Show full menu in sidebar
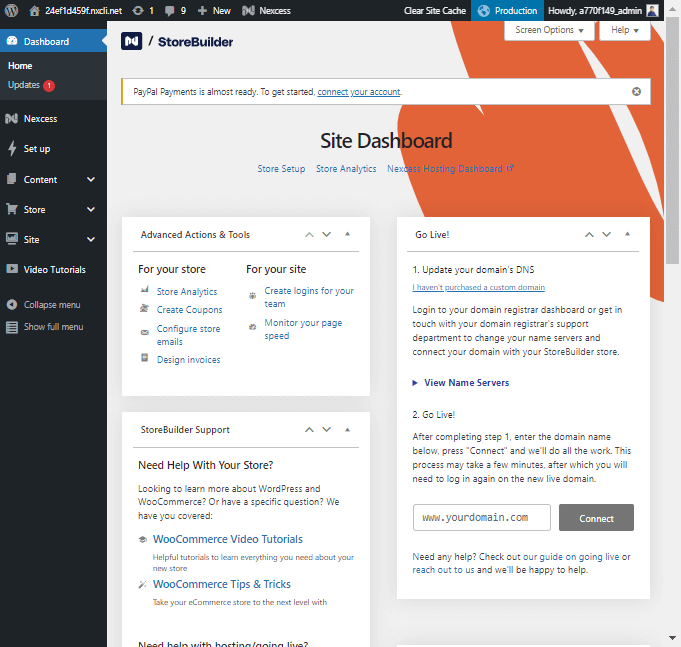Viewport: 681px width, 647px height. pos(45,327)
